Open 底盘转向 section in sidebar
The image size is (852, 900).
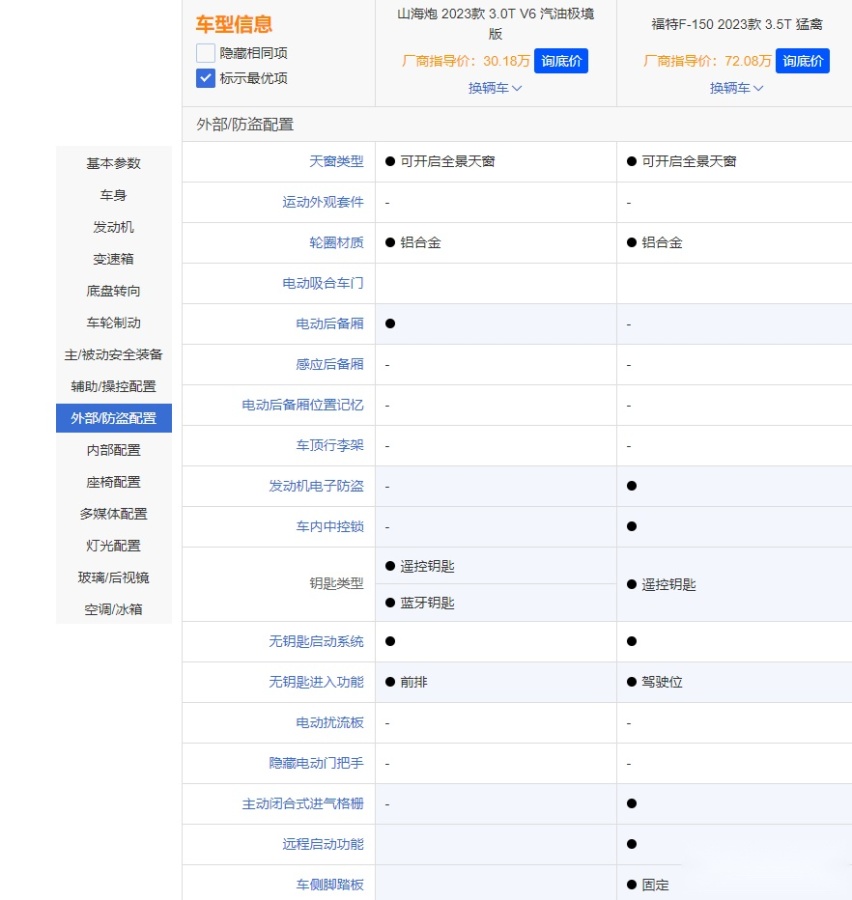[x=114, y=291]
